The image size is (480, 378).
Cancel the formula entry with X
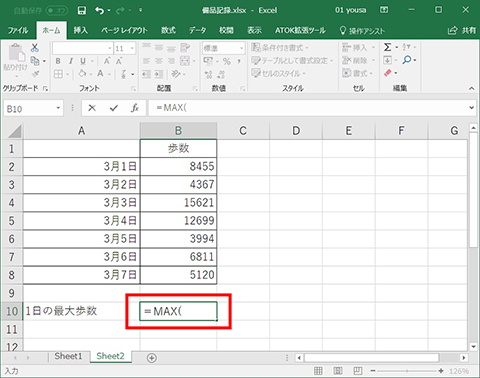[92, 108]
